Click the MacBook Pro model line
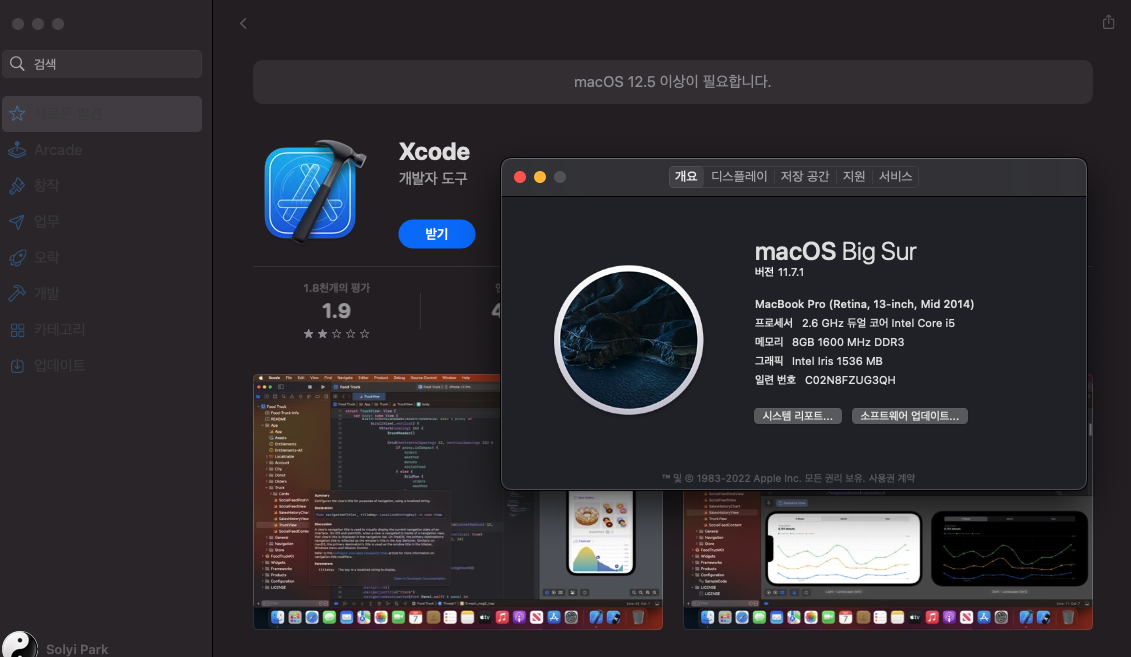Viewport: 1131px width, 657px height. click(x=864, y=304)
